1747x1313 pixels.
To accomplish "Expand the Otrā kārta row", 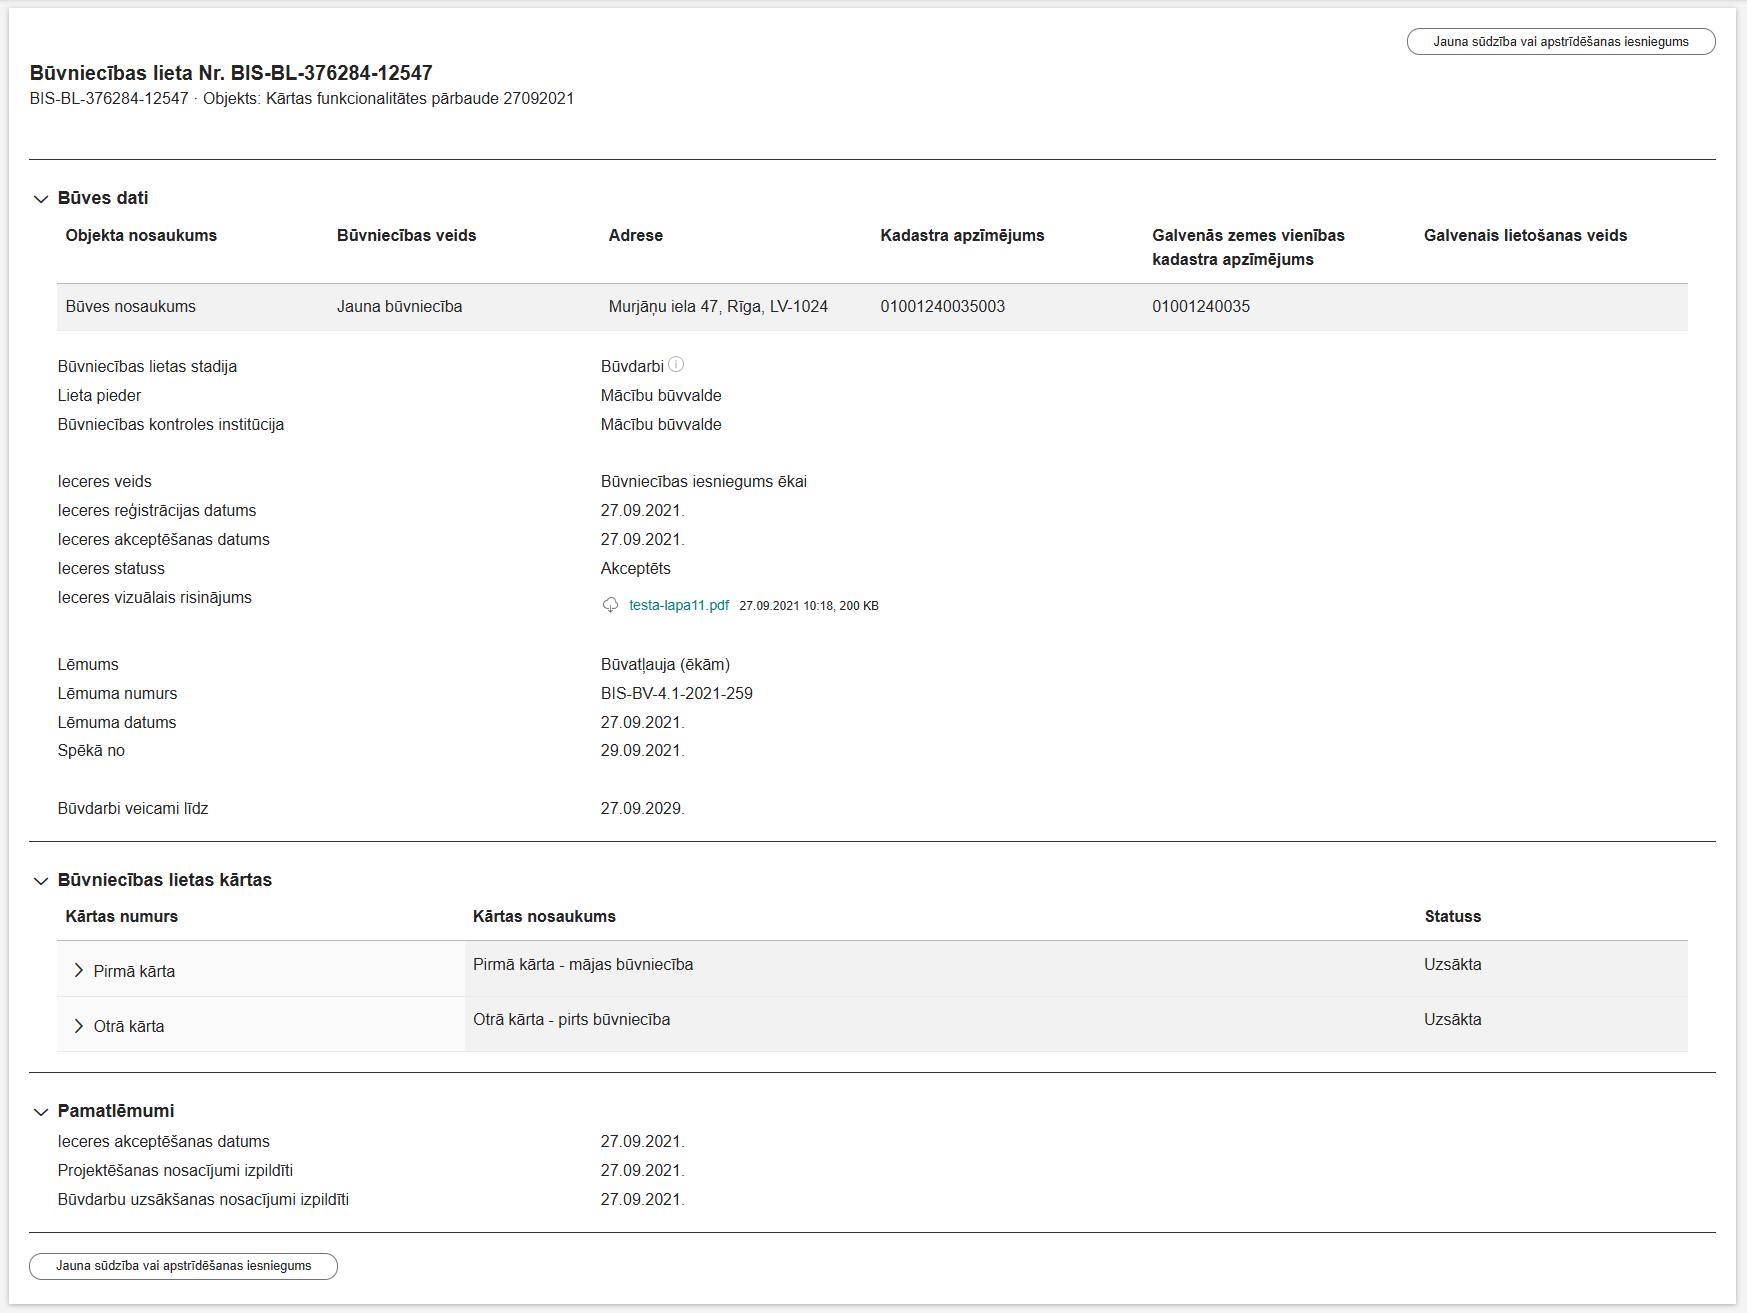I will point(79,1026).
